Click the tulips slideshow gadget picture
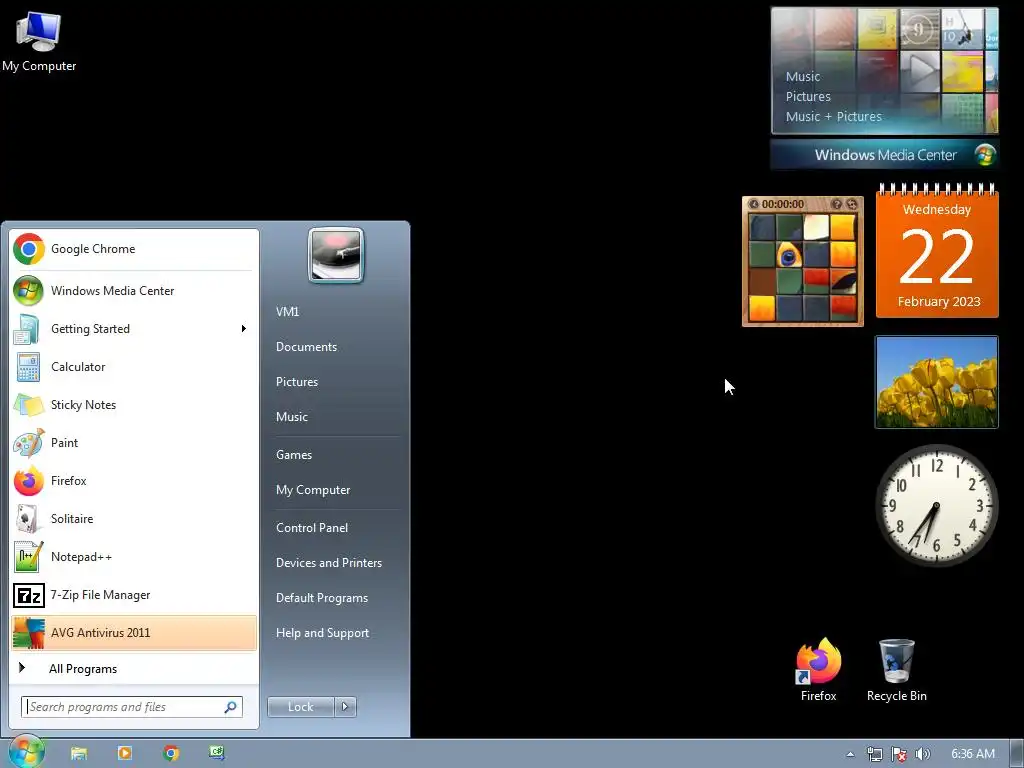The image size is (1024, 768). [x=936, y=382]
